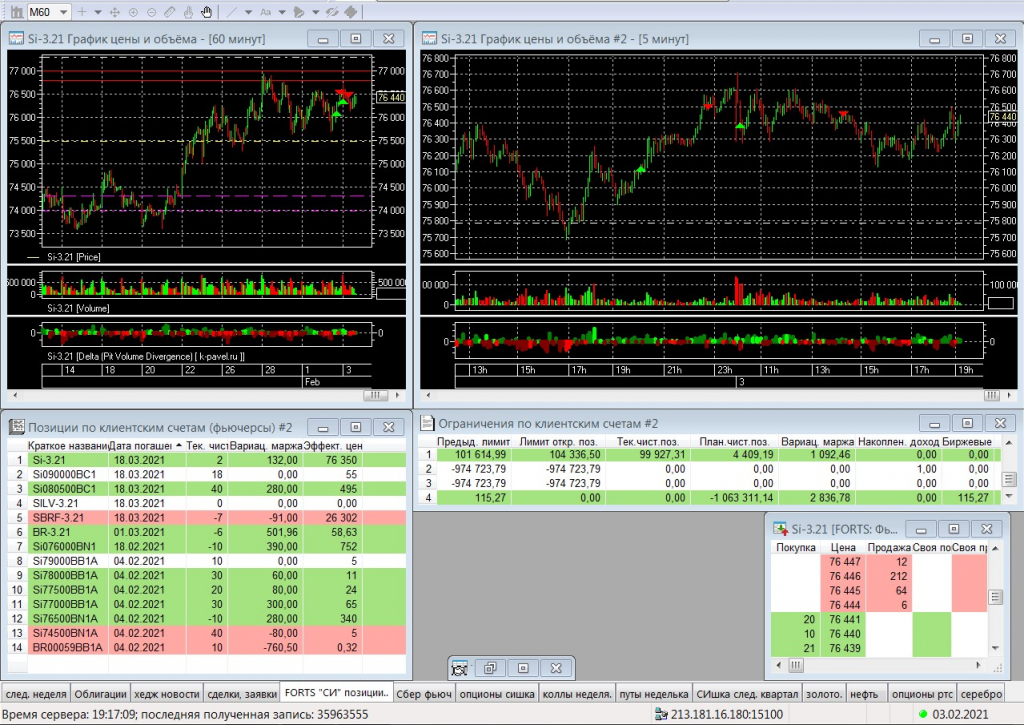Image resolution: width=1024 pixels, height=725 pixels.
Task: Open the 'серебро' tab
Action: tap(981, 694)
